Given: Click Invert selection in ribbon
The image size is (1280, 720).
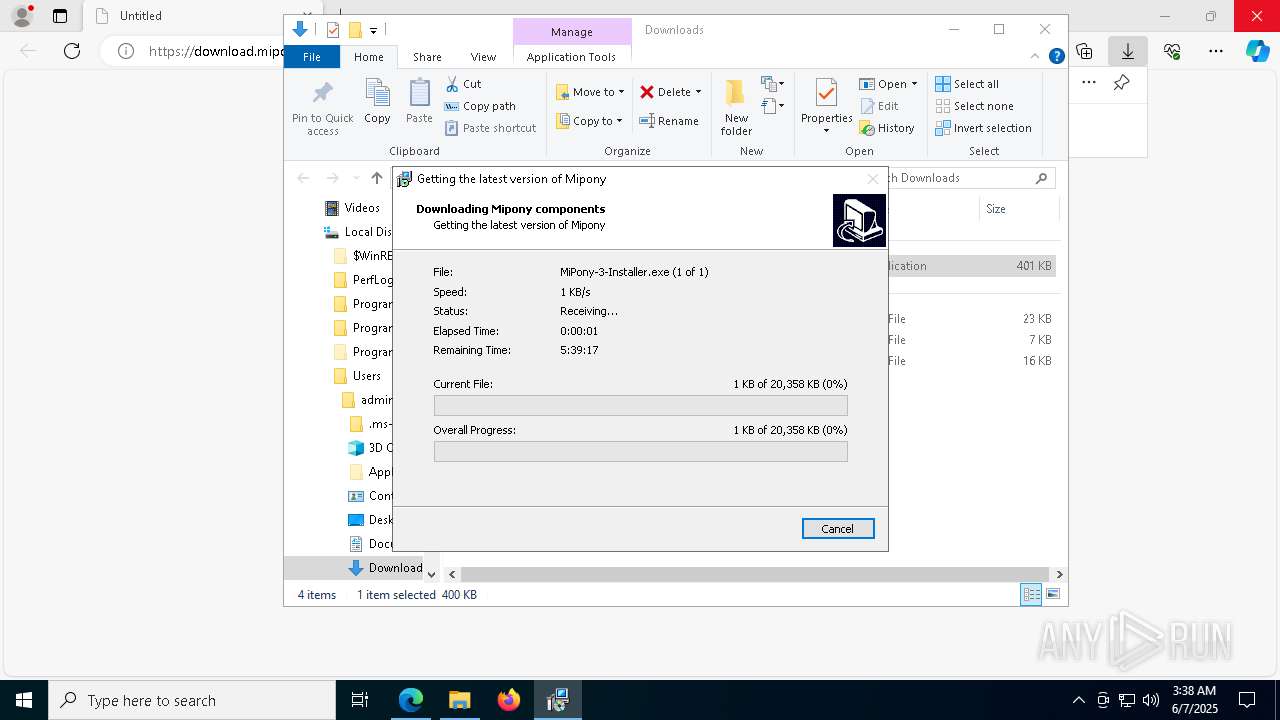Looking at the screenshot, I should click(x=983, y=128).
